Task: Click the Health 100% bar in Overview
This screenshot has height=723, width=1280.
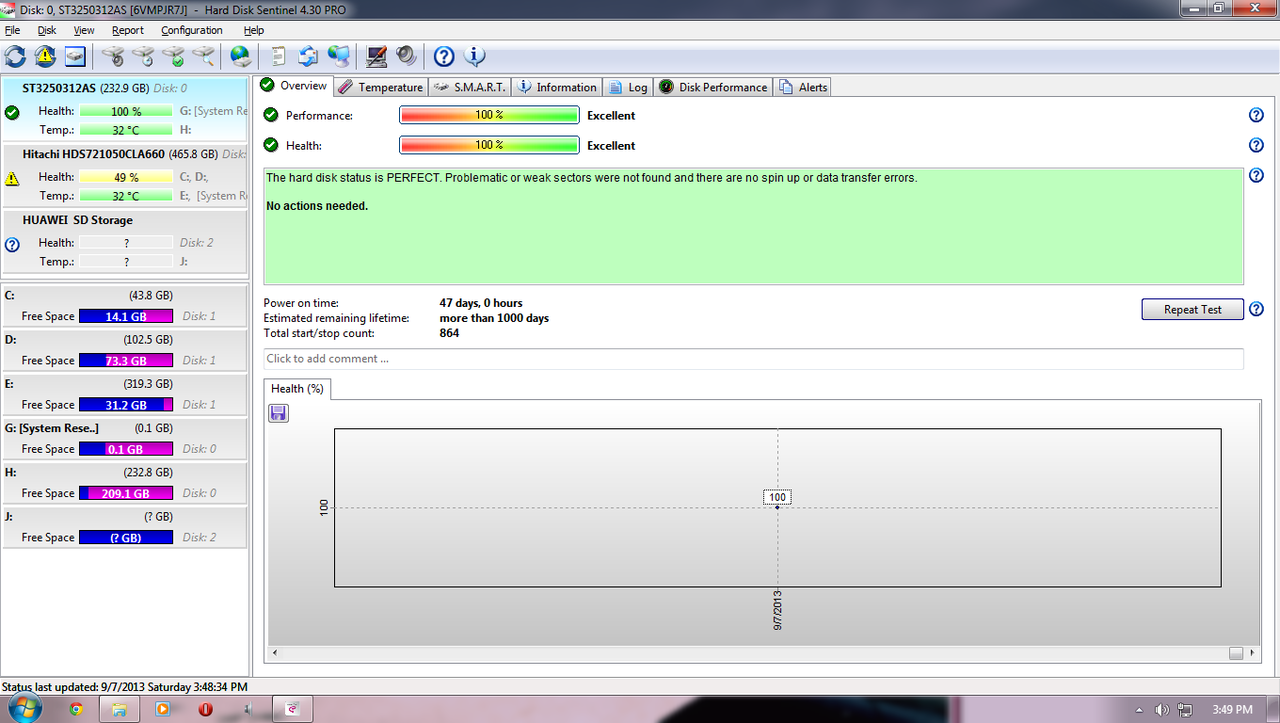Action: click(489, 145)
